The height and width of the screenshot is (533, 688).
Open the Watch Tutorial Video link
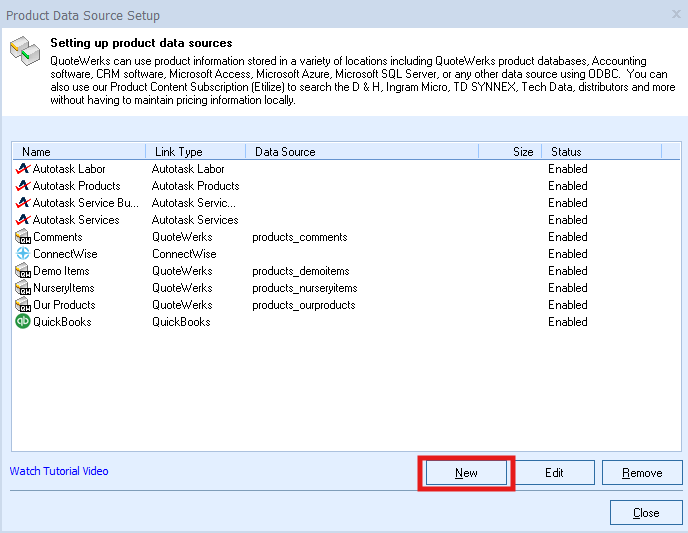click(59, 471)
